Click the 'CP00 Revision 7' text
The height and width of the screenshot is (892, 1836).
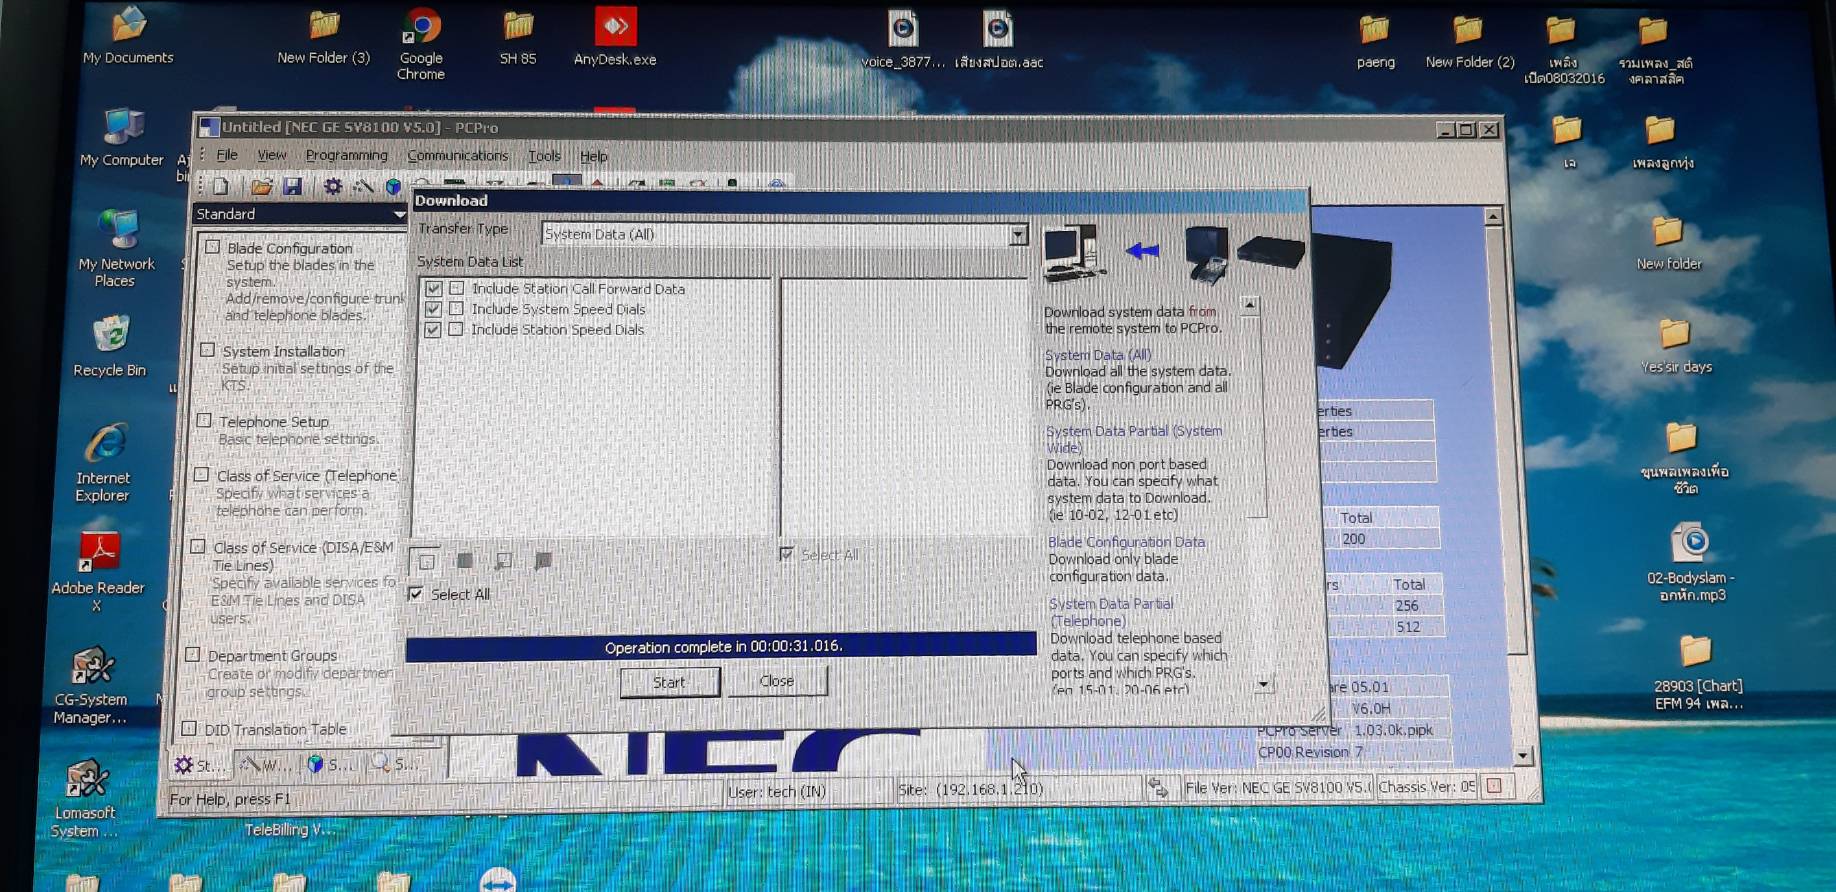pos(1310,752)
